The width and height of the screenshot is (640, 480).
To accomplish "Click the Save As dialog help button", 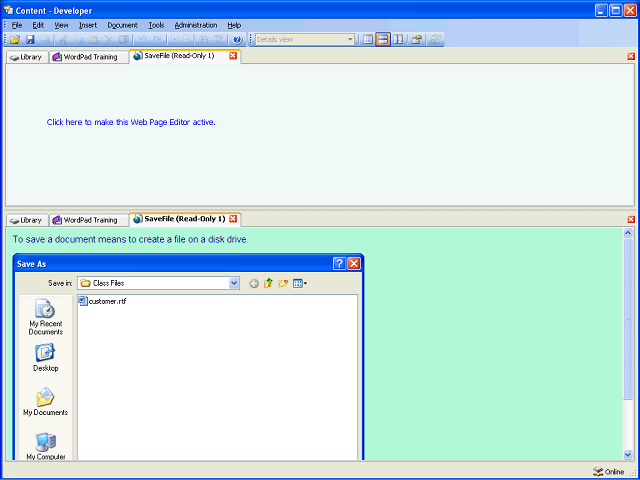I will (339, 264).
